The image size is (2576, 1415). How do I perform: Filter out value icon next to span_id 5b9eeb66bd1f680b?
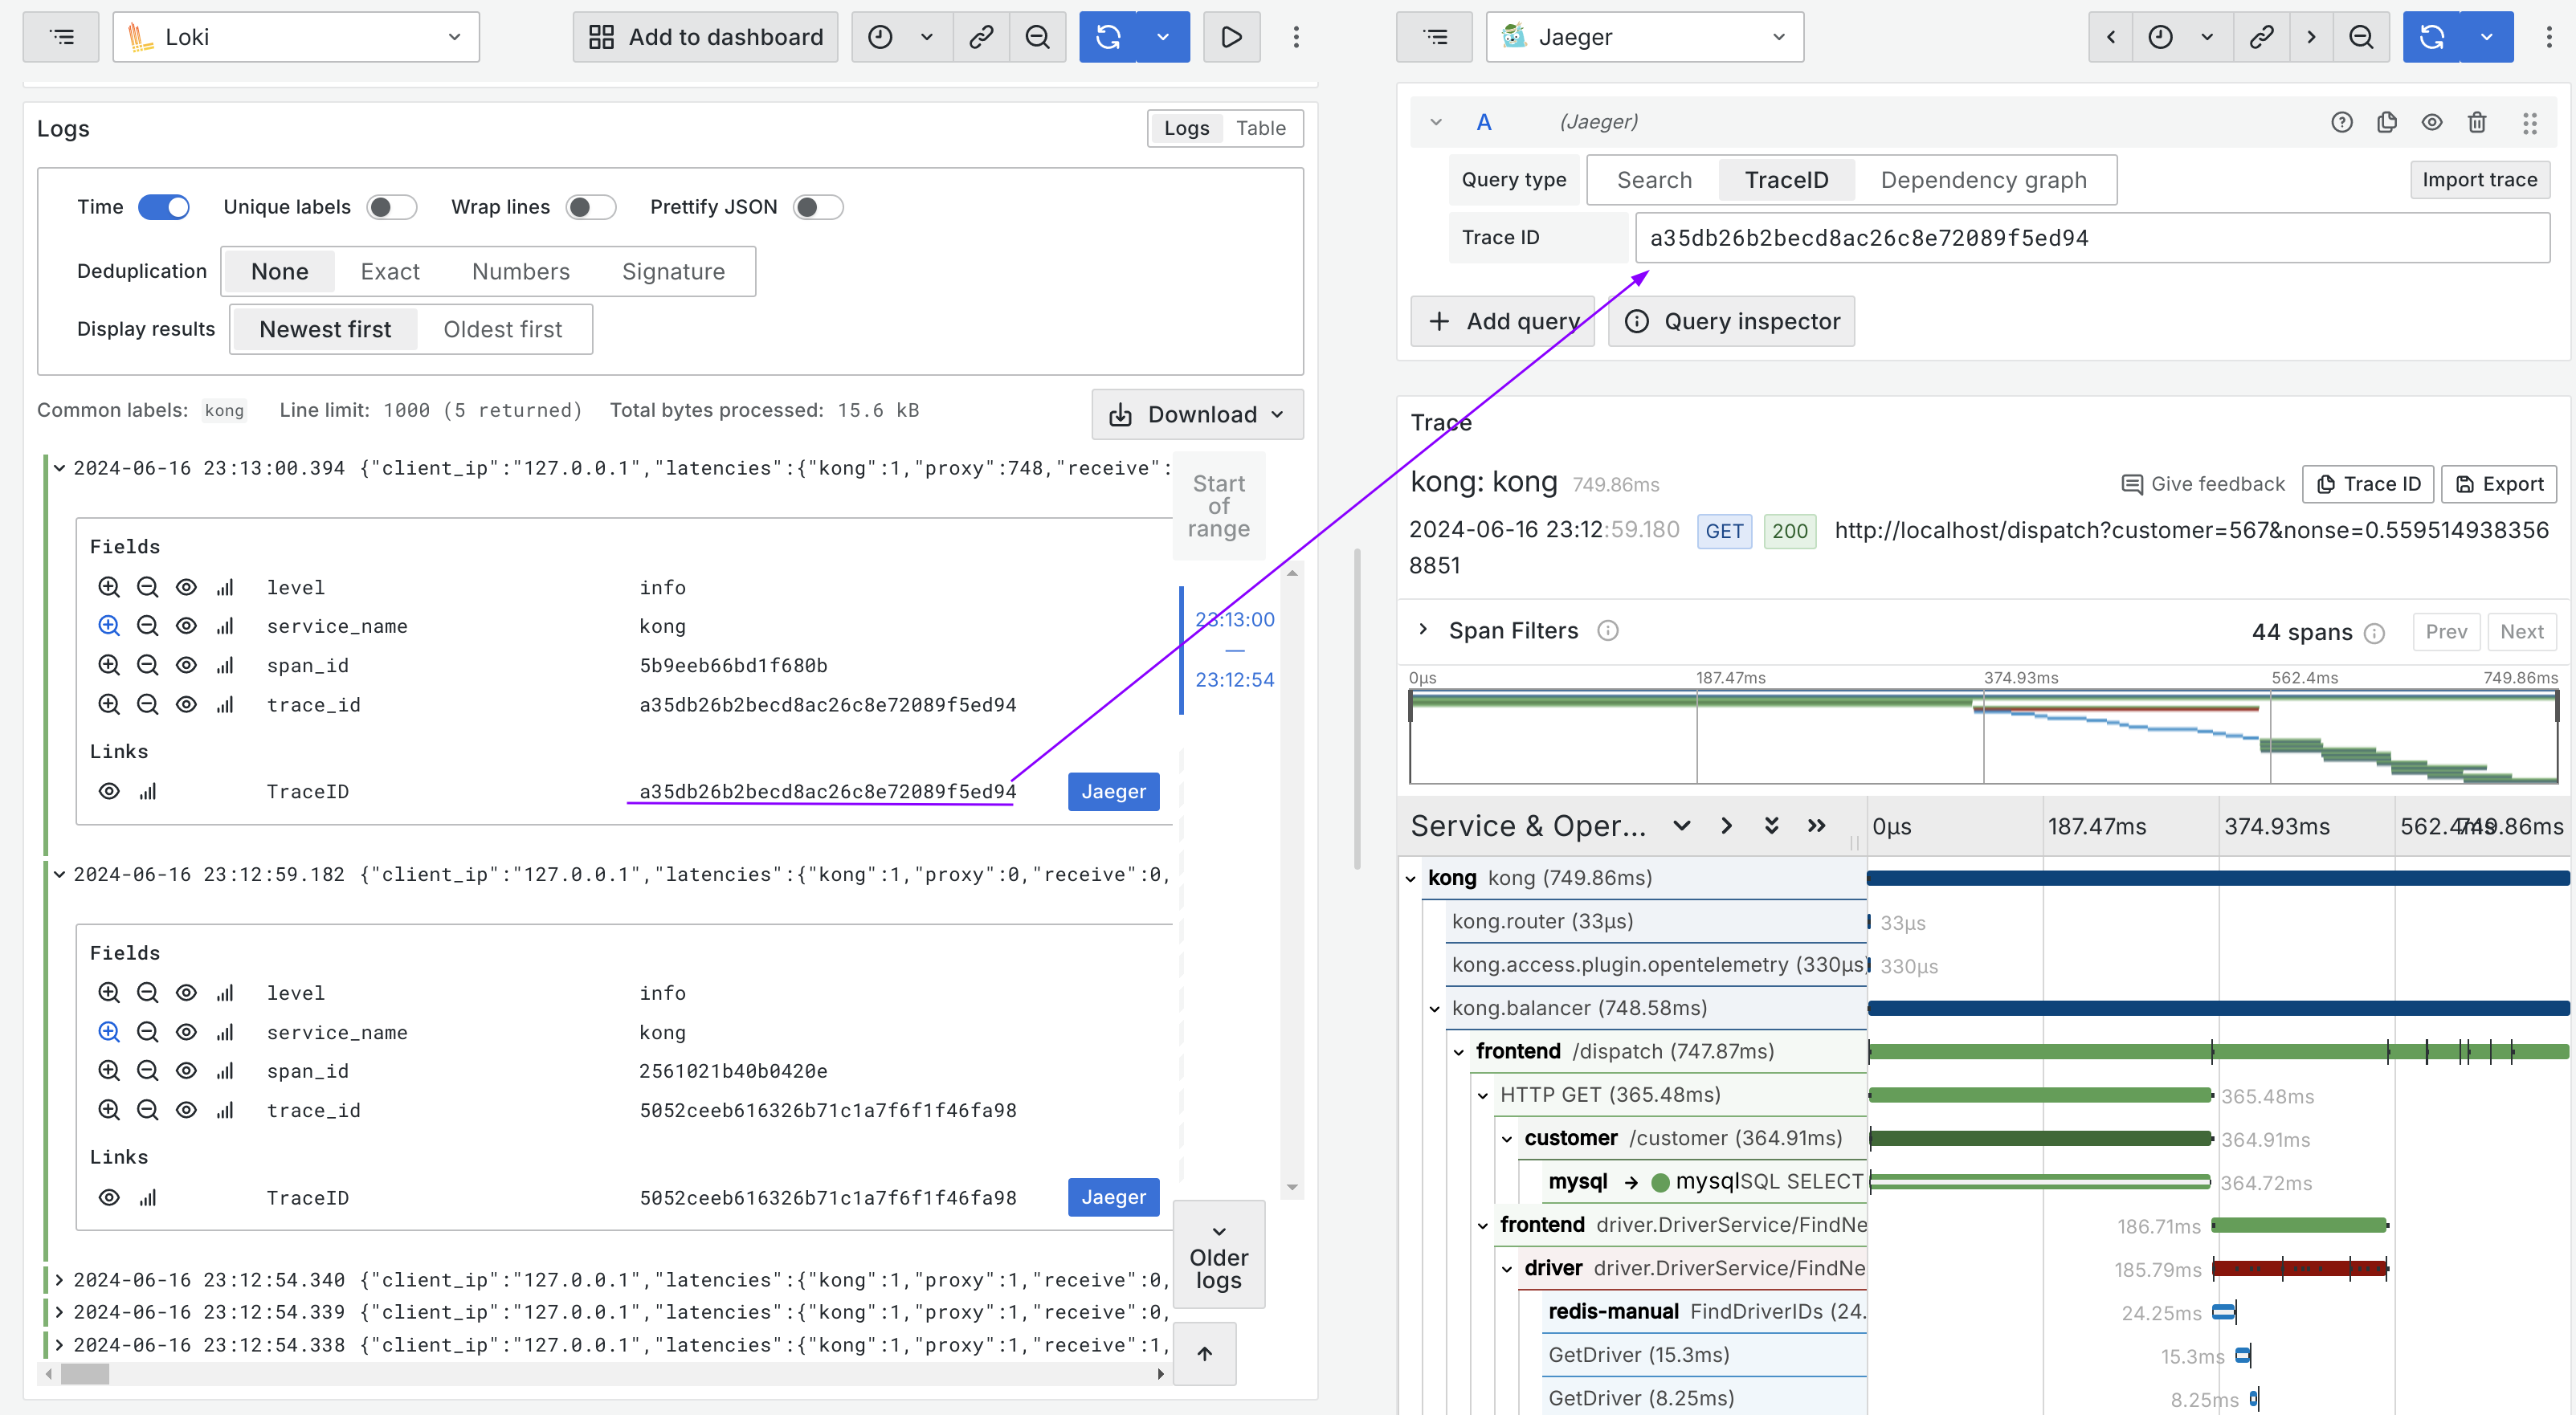click(x=147, y=665)
